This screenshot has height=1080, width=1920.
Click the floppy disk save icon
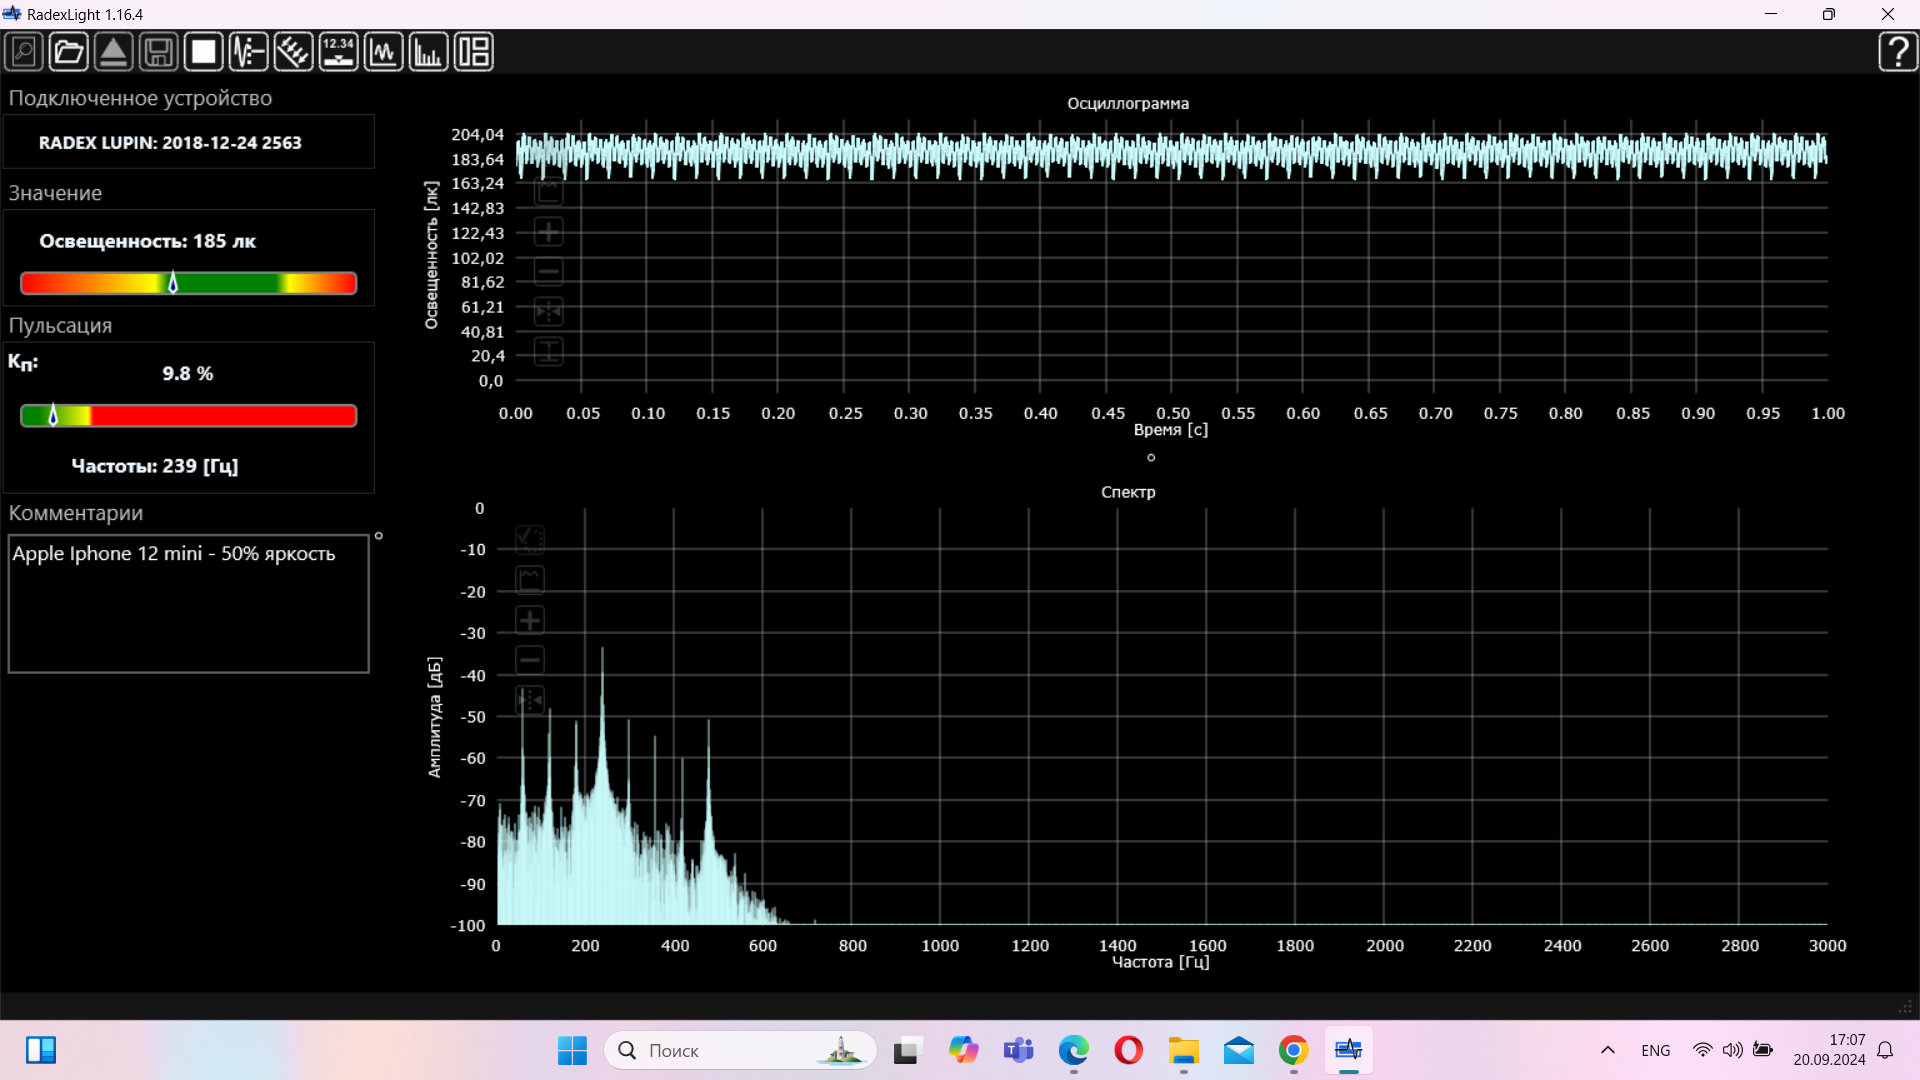click(159, 52)
